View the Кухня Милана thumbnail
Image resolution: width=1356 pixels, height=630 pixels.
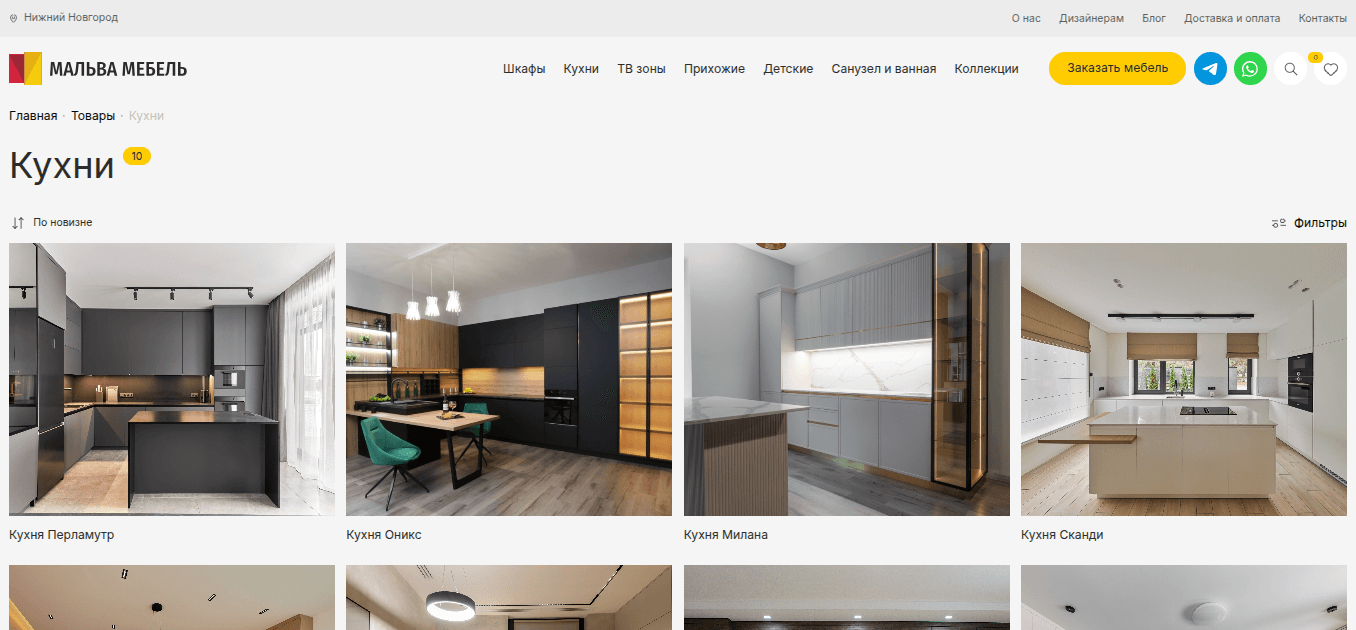846,379
